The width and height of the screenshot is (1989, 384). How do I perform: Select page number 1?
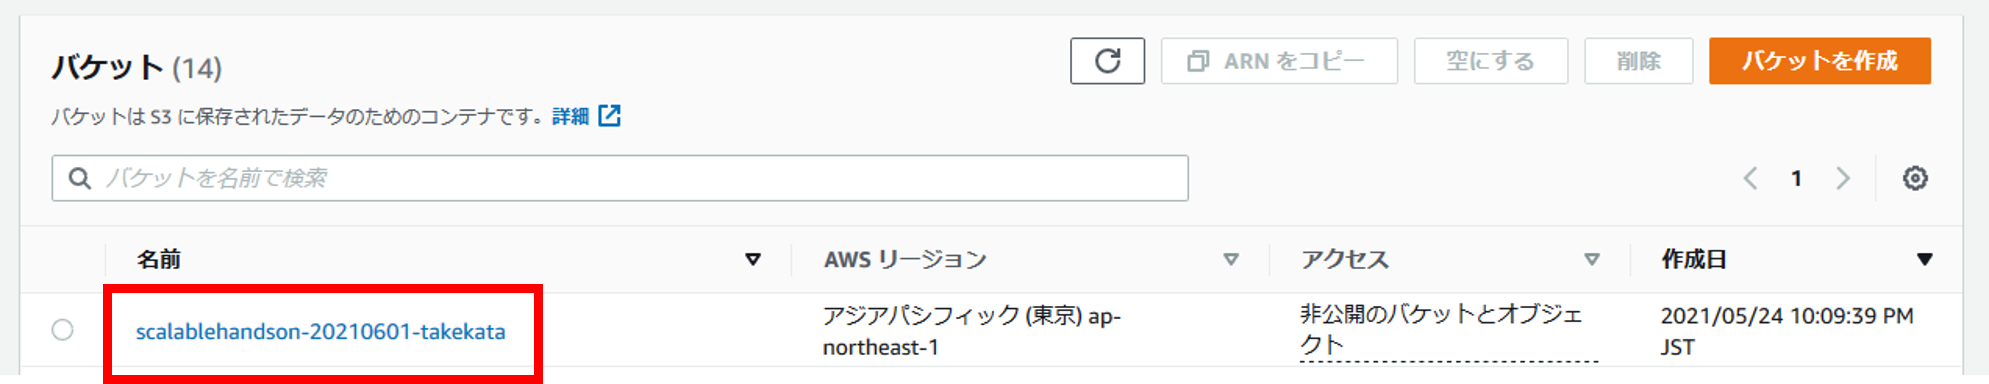tap(1796, 179)
